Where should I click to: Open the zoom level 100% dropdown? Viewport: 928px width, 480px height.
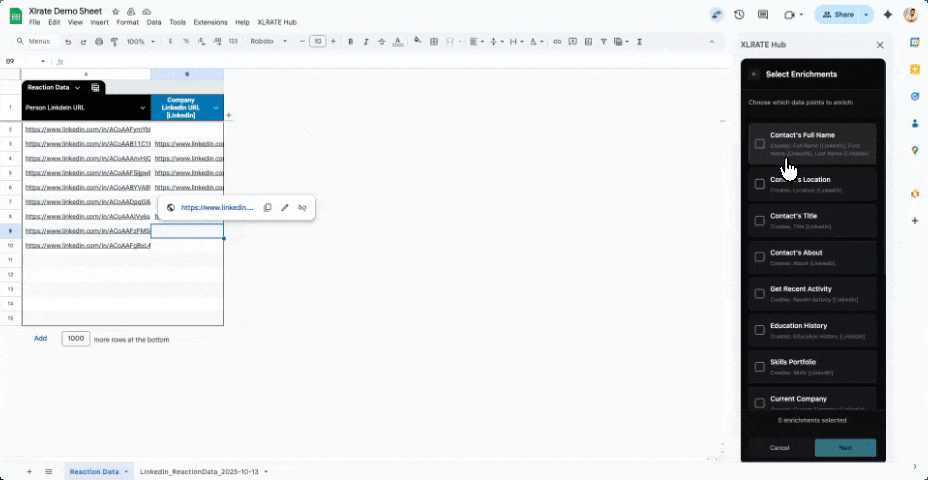point(139,42)
